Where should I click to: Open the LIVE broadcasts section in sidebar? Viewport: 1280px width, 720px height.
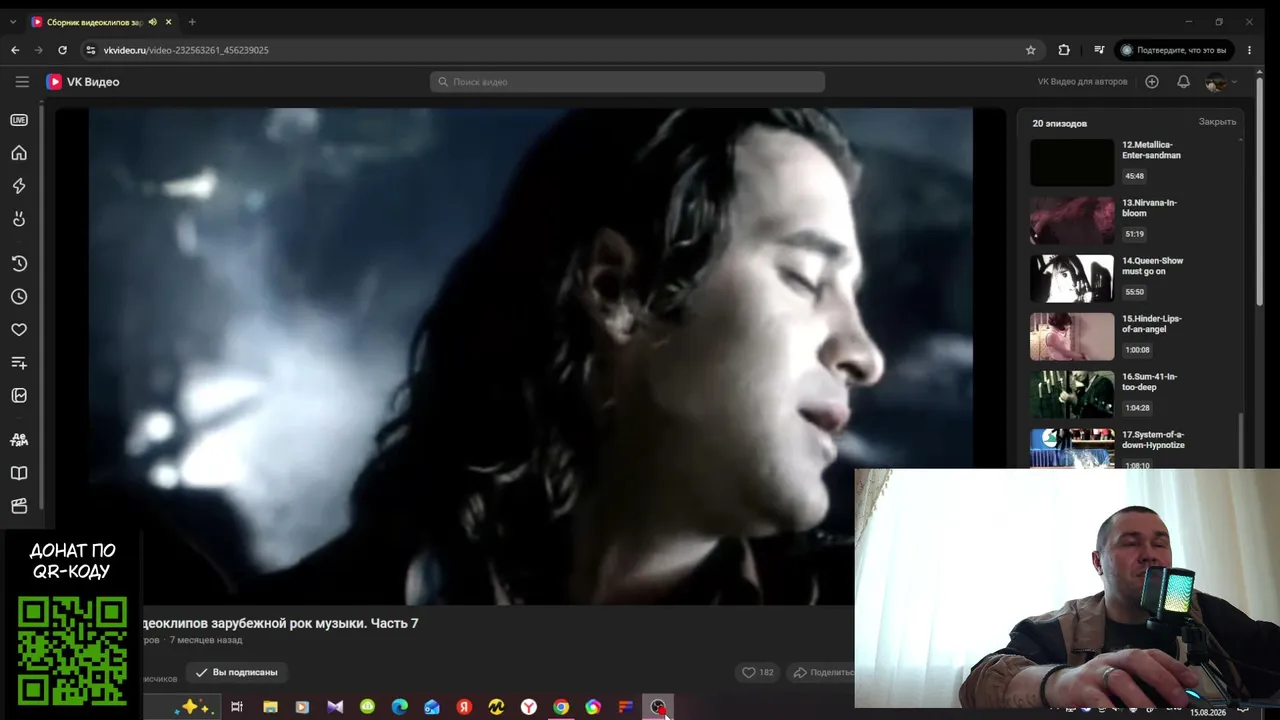19,120
